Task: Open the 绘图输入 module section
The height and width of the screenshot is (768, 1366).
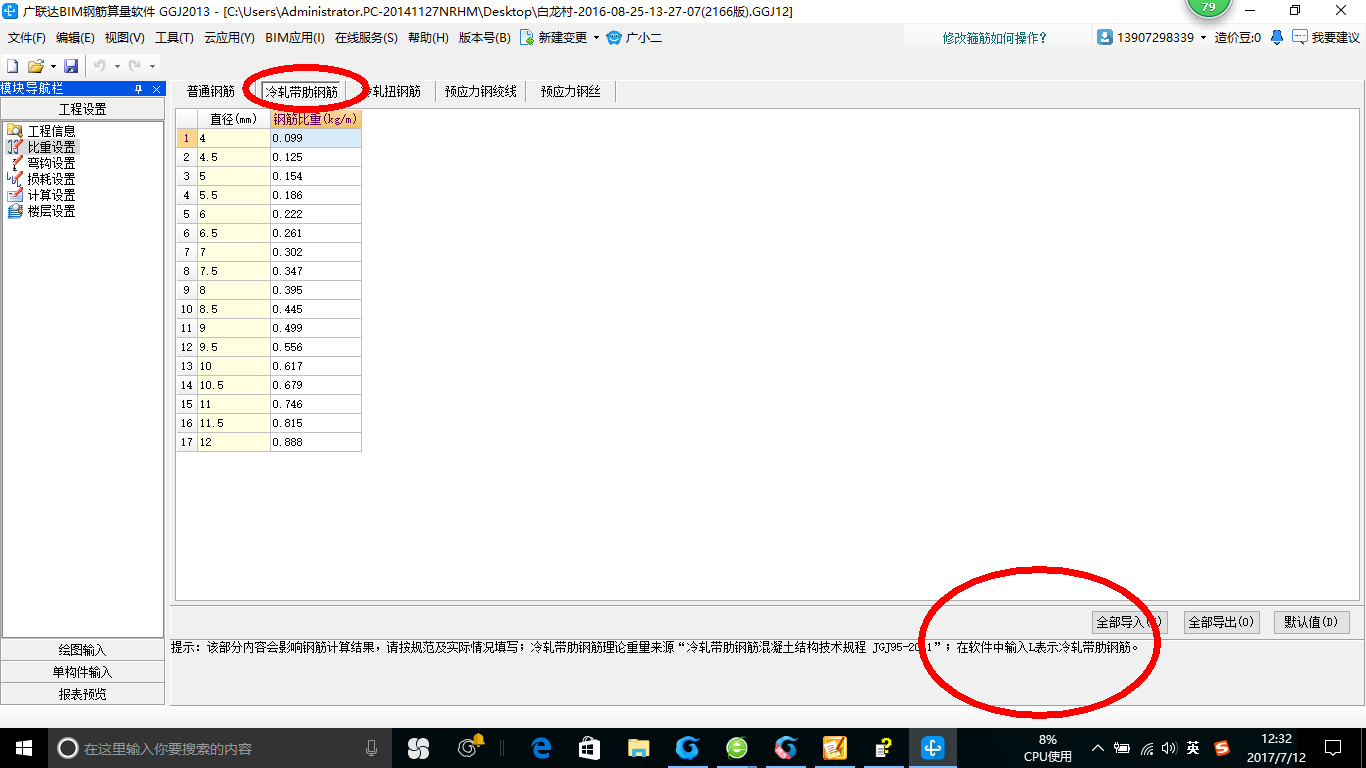Action: coord(82,650)
